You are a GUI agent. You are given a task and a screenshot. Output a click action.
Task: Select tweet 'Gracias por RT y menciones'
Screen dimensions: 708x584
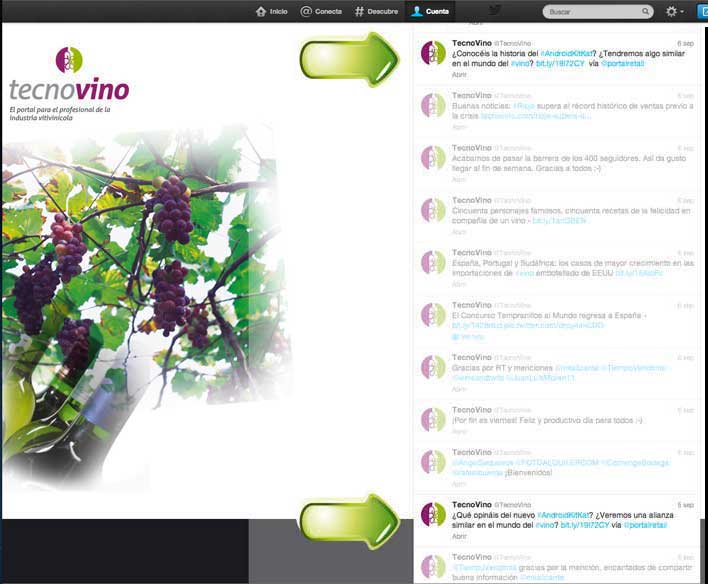[559, 373]
